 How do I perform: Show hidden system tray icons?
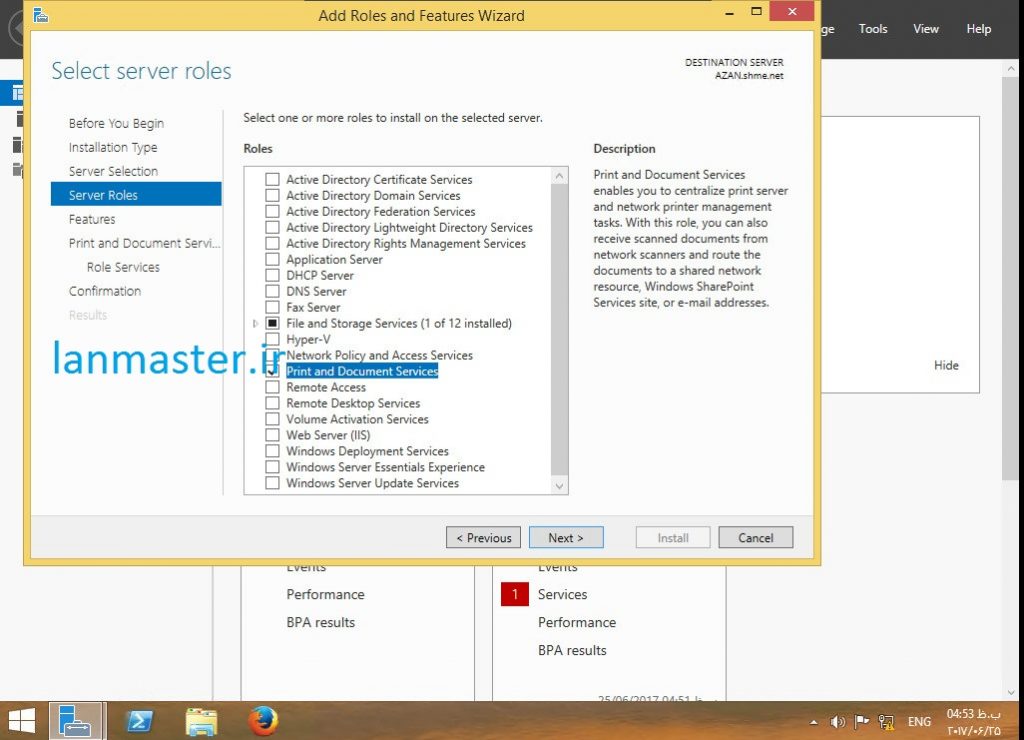(813, 722)
